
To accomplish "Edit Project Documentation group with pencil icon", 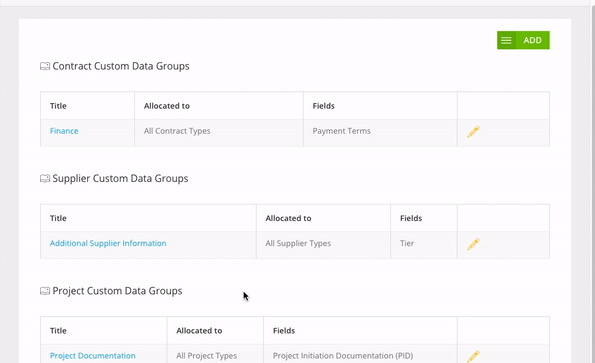I will [473, 356].
